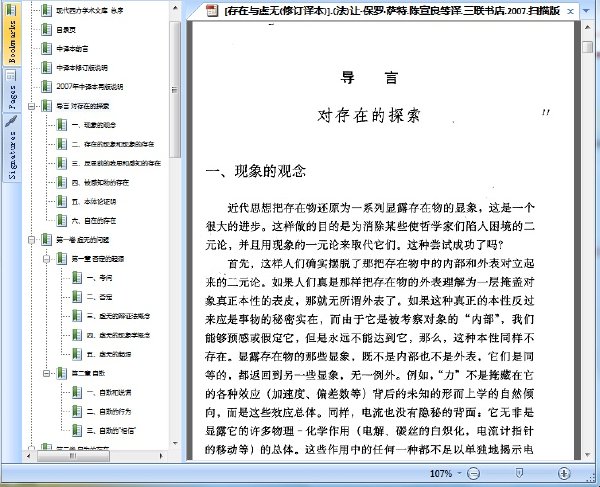
Task: Click bookmarks panel scroll down arrow
Action: coord(175,443)
